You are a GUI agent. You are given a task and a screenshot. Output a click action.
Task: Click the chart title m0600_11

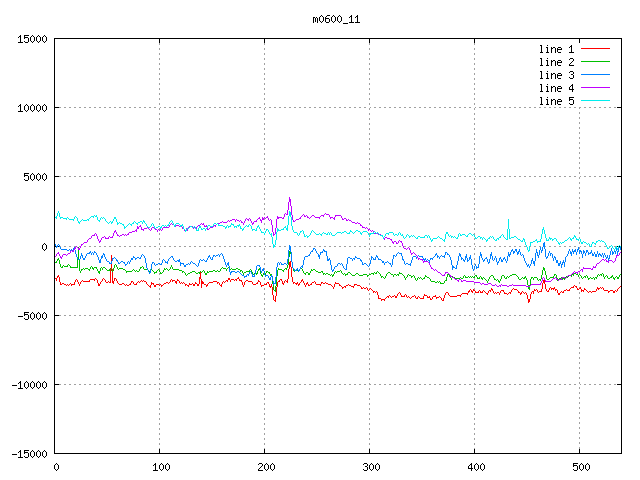pos(336,19)
